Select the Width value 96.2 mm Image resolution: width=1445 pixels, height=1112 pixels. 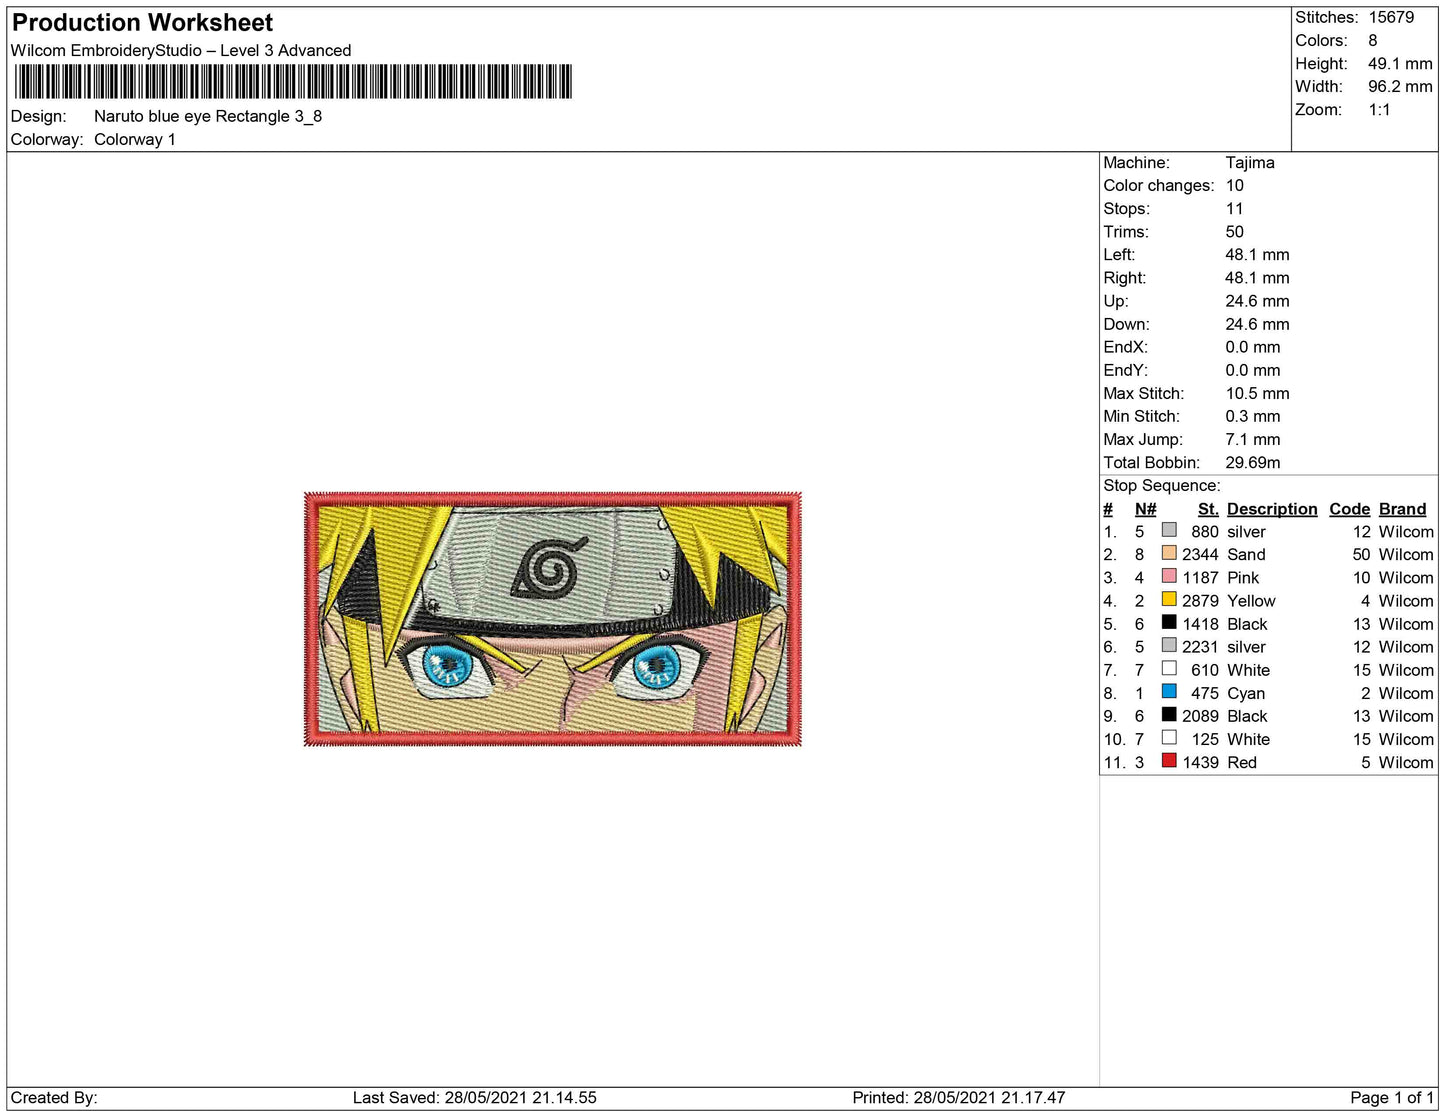coord(1400,86)
